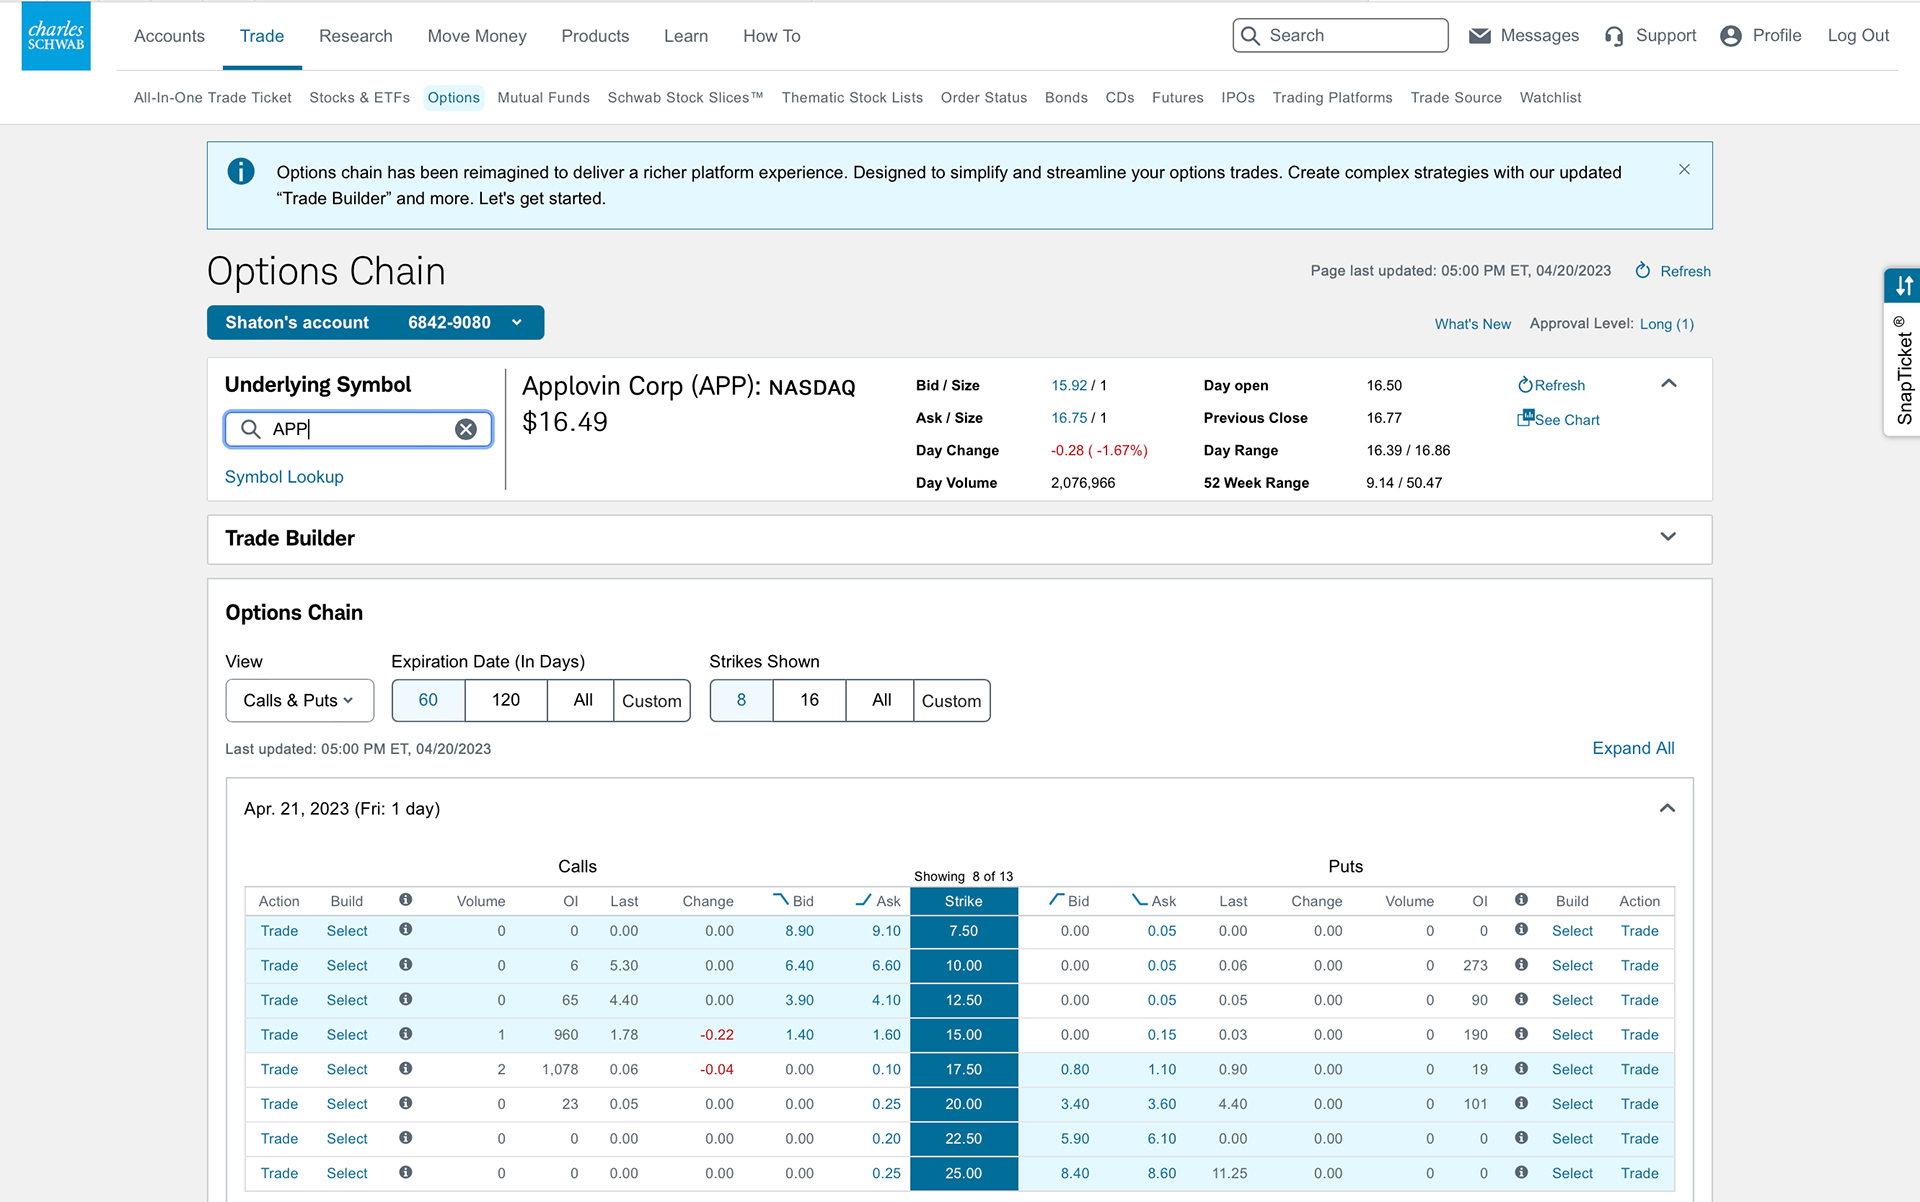Open Messages envelope icon
The height and width of the screenshot is (1202, 1920).
1479,36
